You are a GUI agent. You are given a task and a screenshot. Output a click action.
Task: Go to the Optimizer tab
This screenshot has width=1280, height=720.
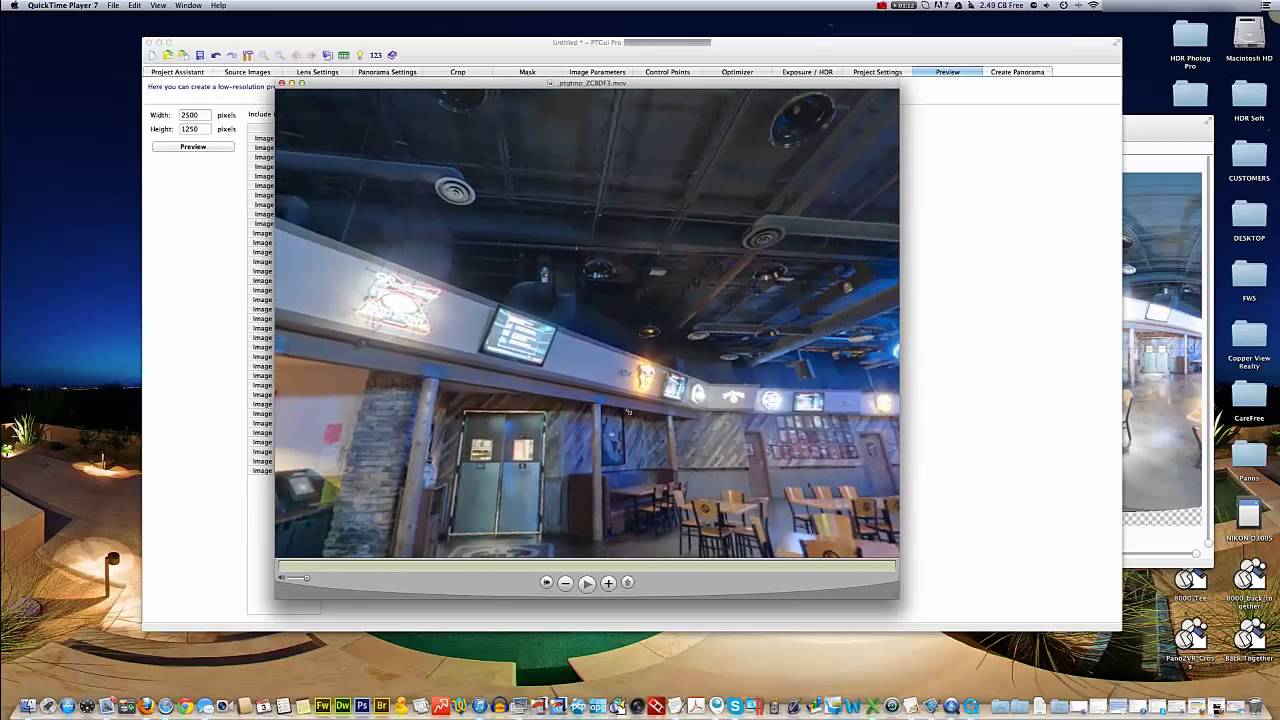pos(737,72)
